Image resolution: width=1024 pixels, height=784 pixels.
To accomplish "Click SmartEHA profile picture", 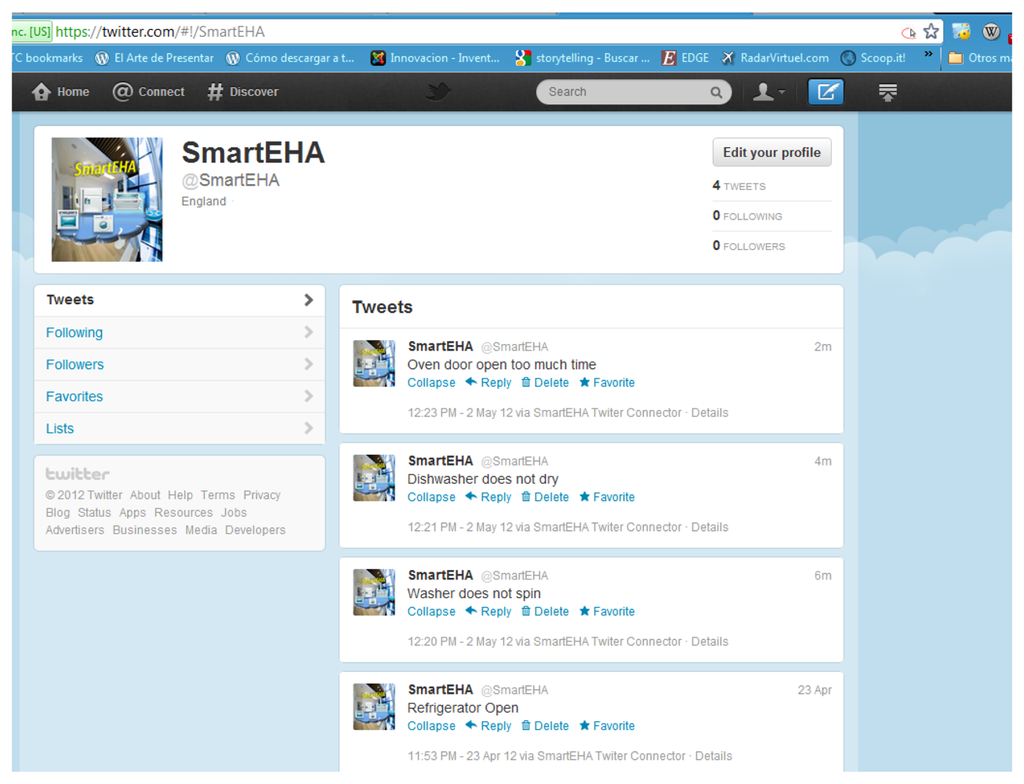I will pos(107,199).
